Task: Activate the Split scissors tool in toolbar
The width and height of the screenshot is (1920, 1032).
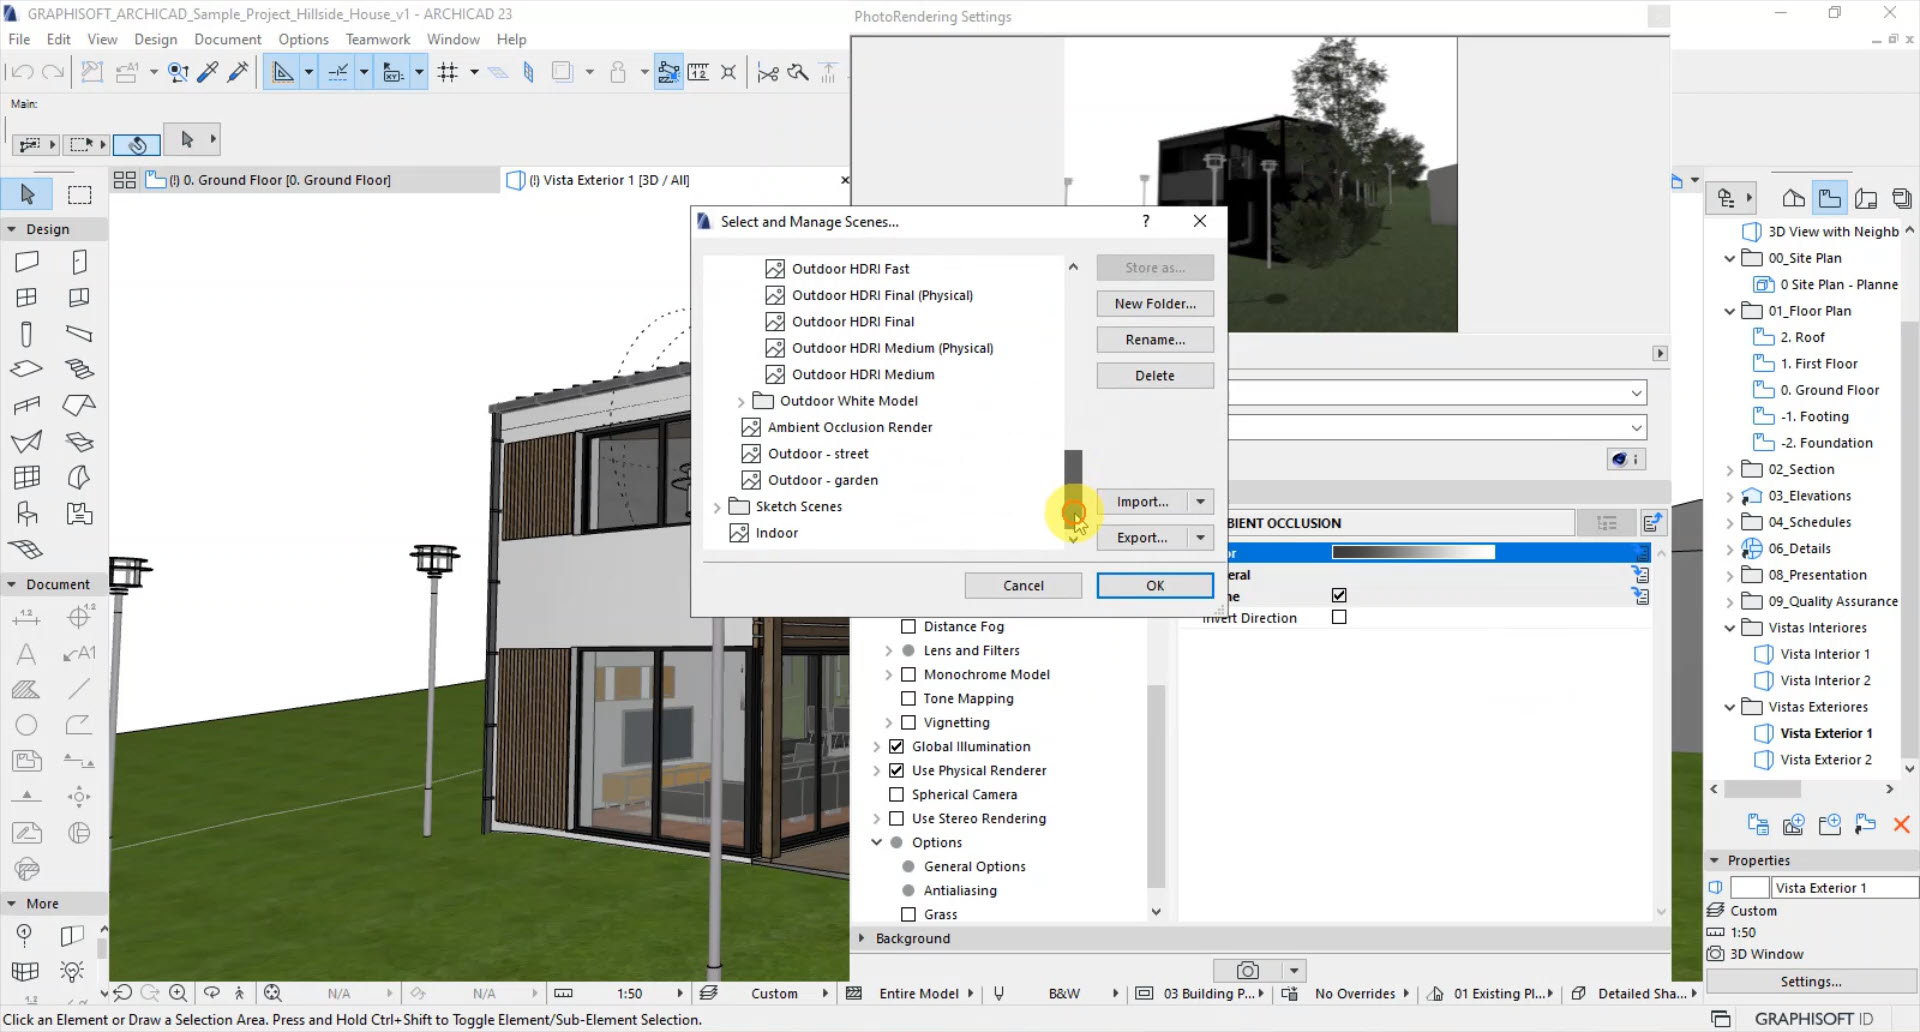Action: (768, 71)
